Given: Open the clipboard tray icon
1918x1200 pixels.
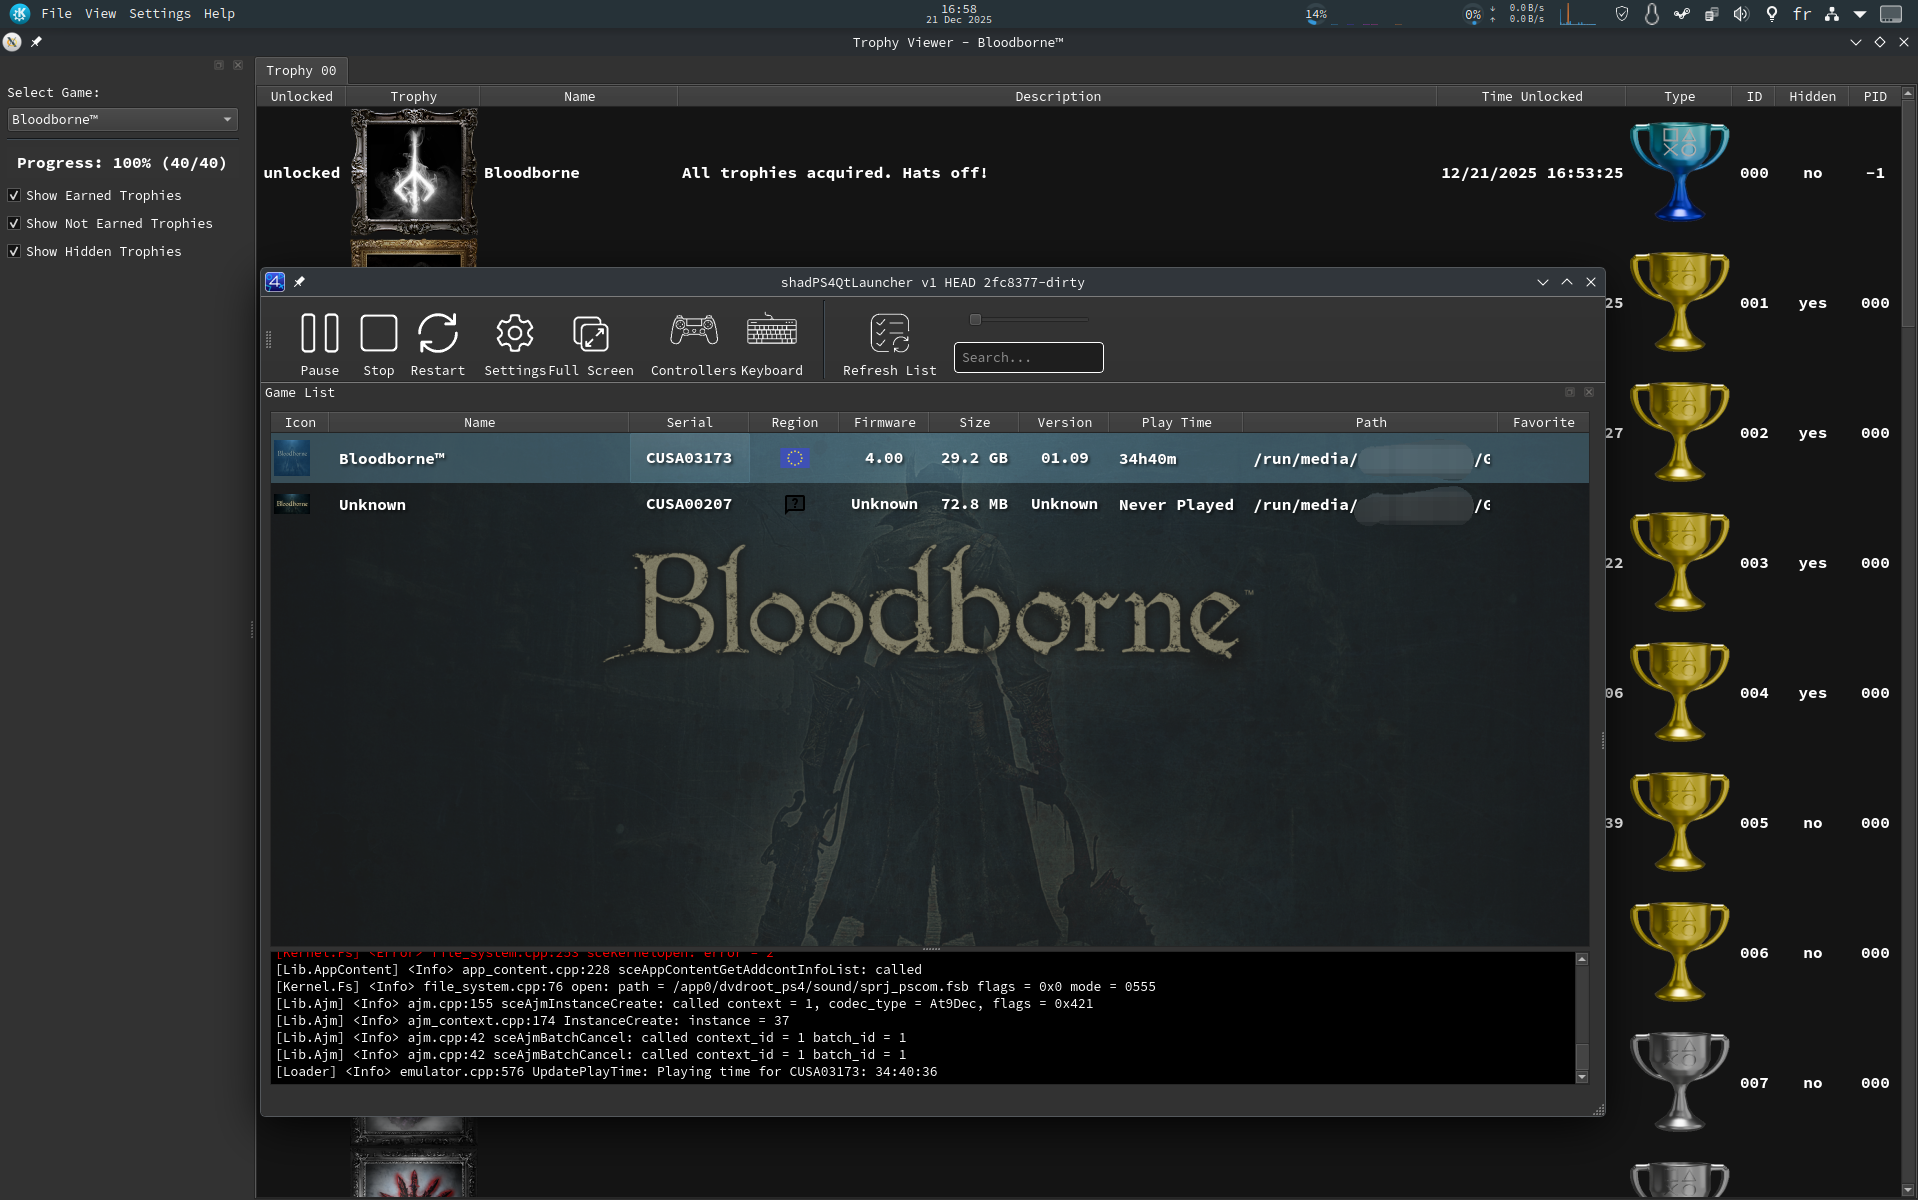Looking at the screenshot, I should click(x=1711, y=14).
